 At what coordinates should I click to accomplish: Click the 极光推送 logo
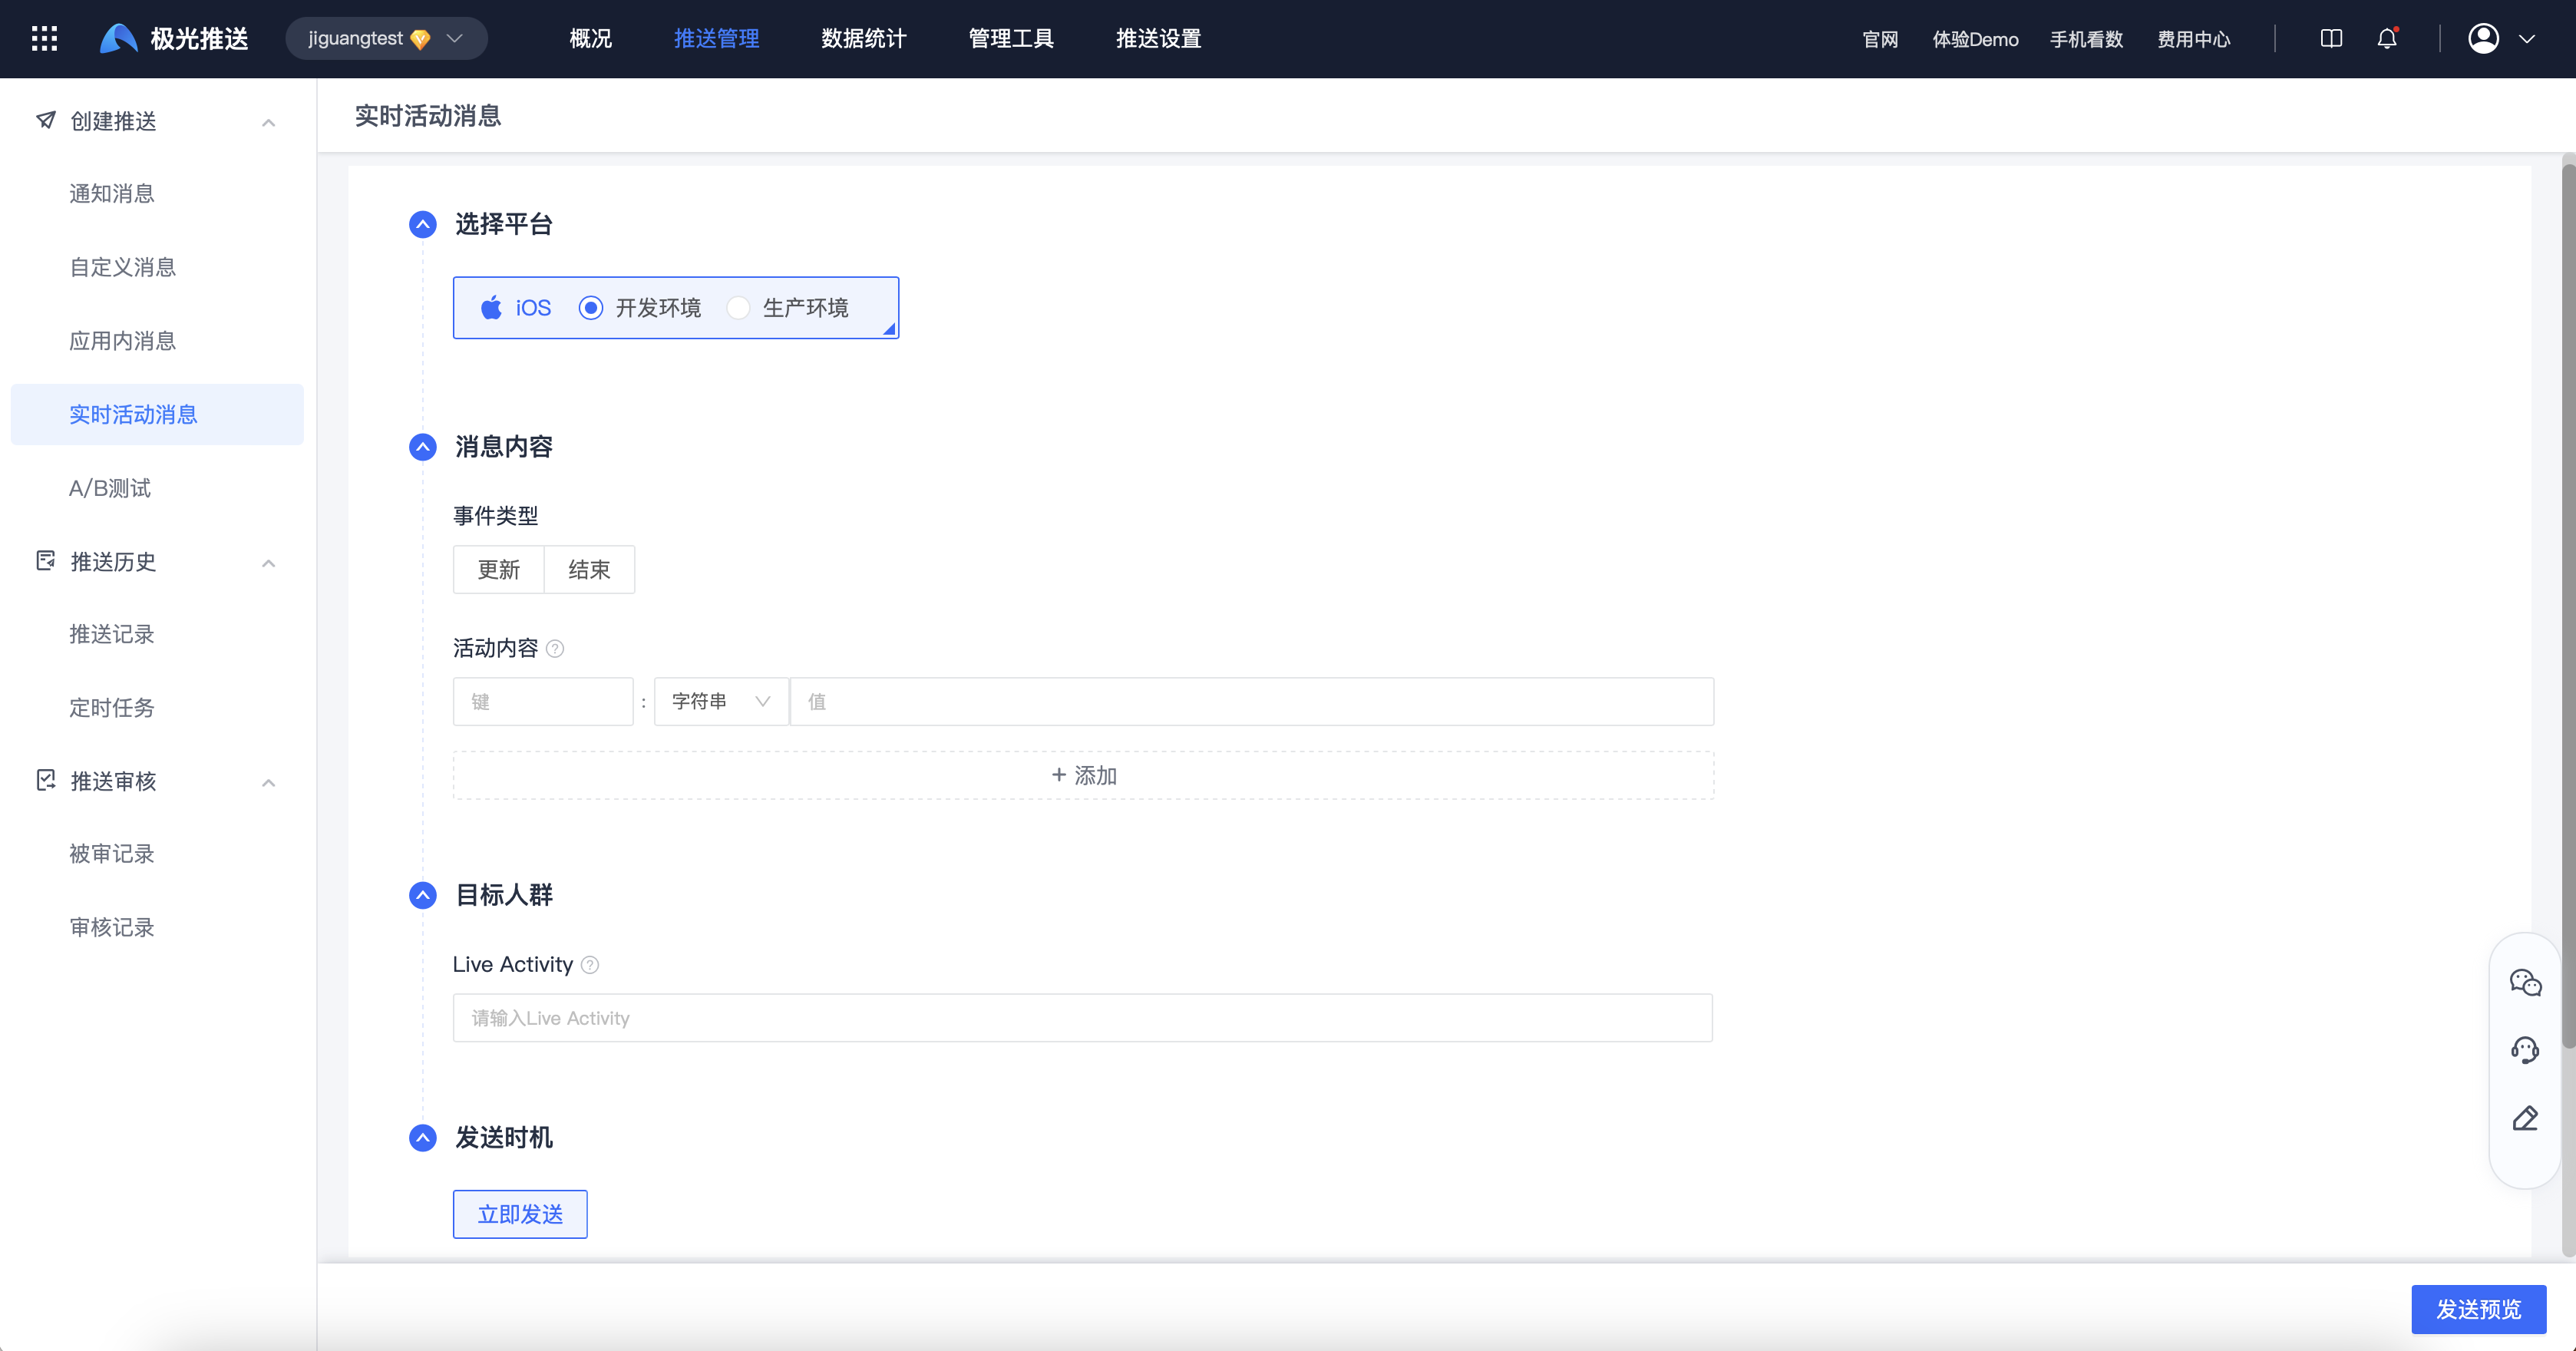coord(174,39)
